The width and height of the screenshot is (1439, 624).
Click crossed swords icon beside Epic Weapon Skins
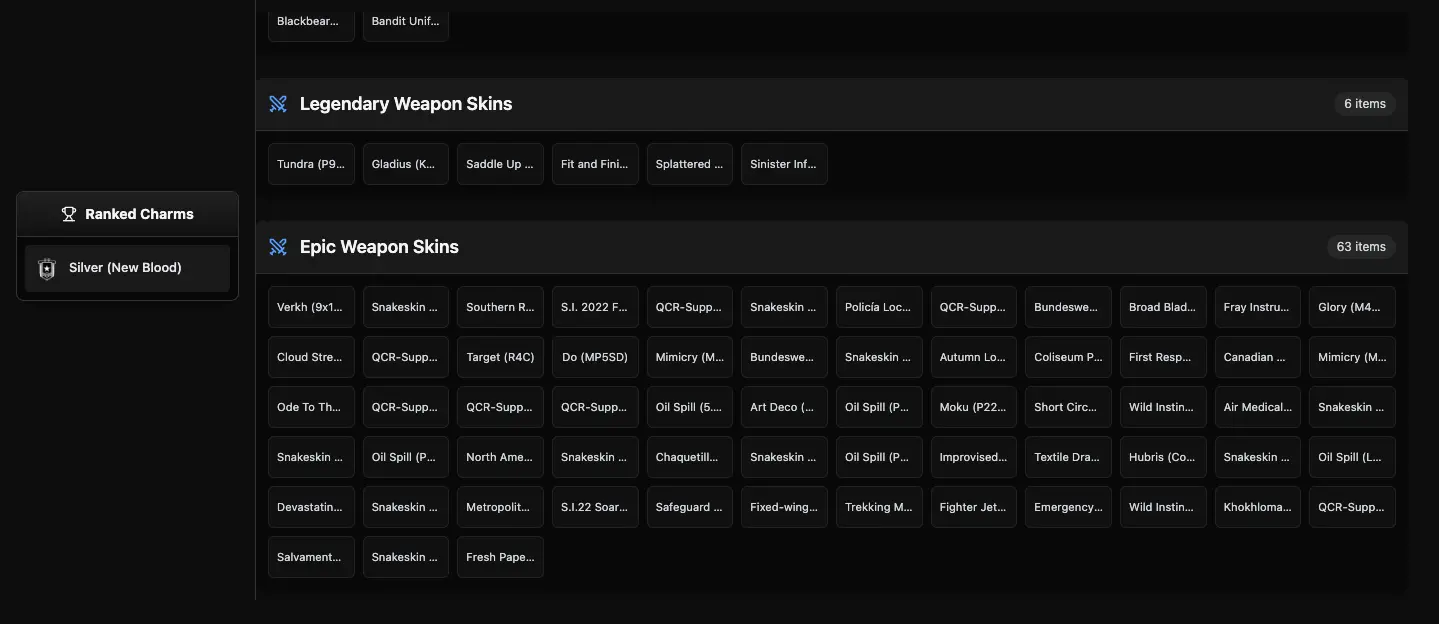[278, 247]
